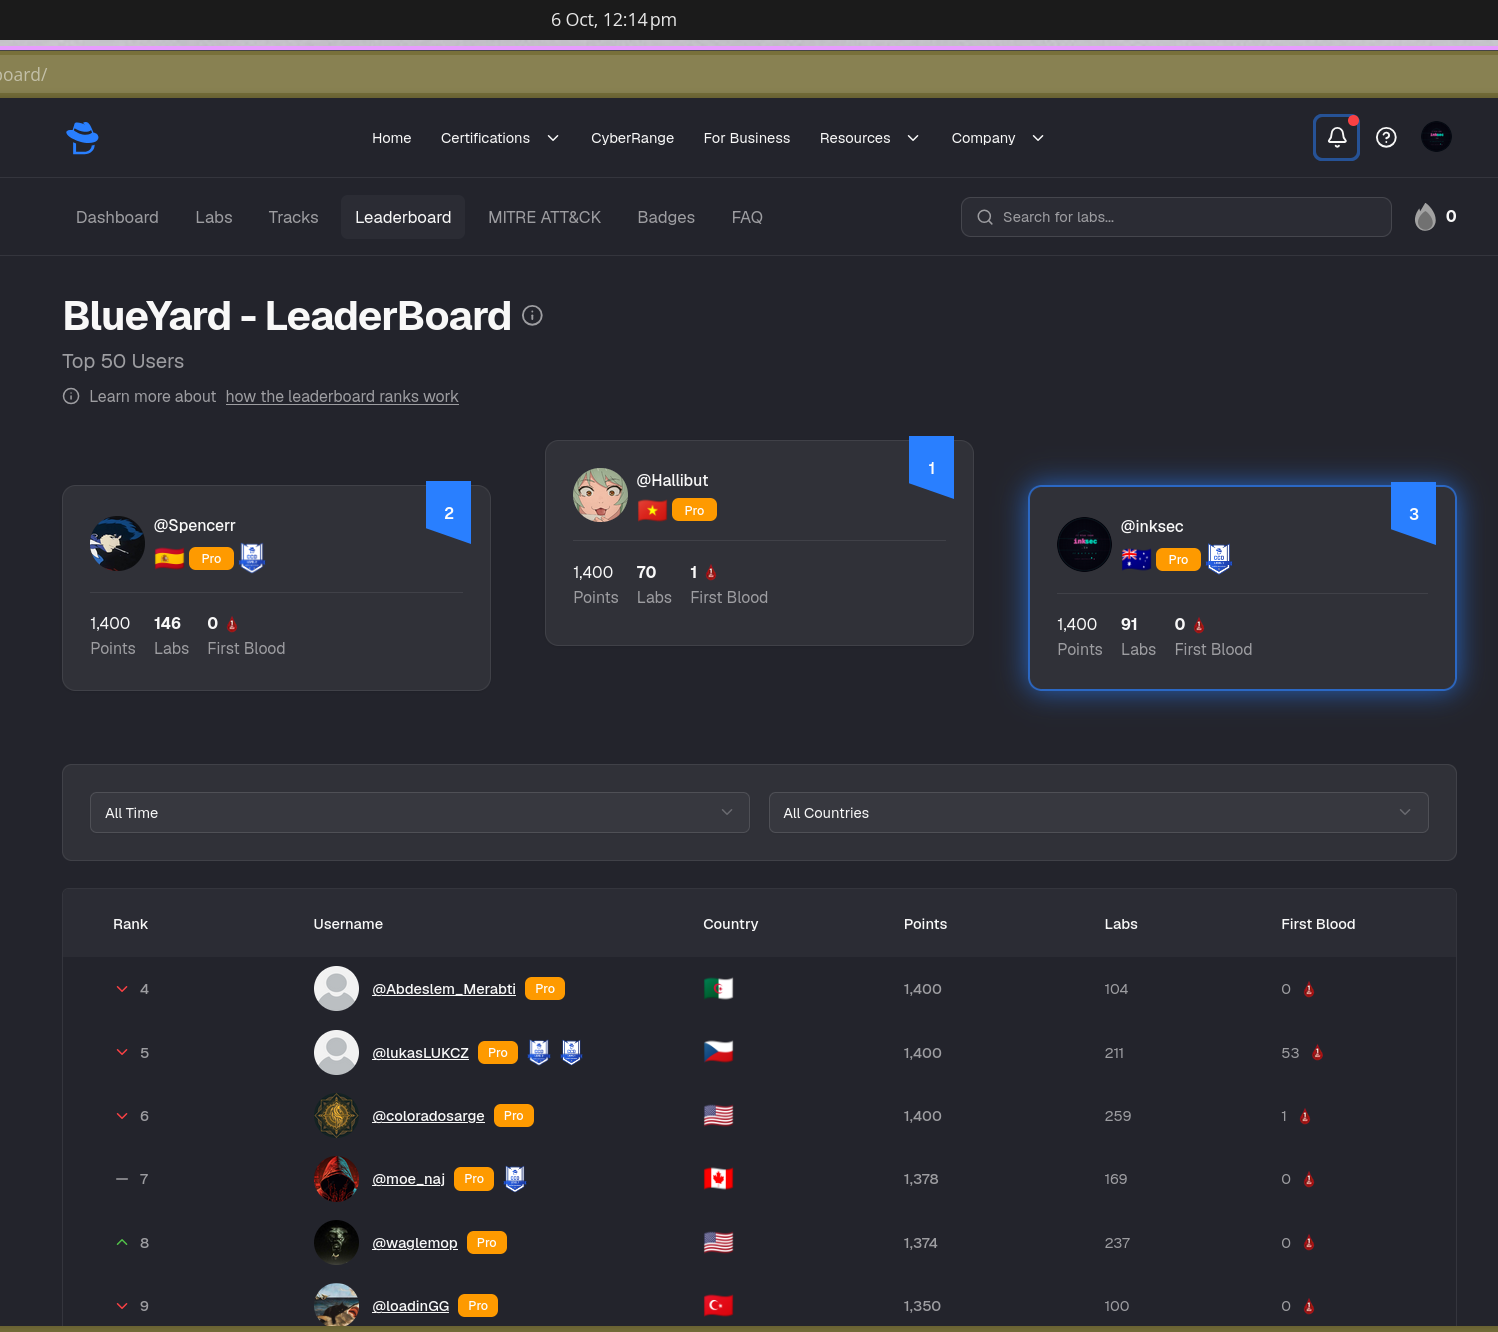Switch to the Tracks tab

293,217
